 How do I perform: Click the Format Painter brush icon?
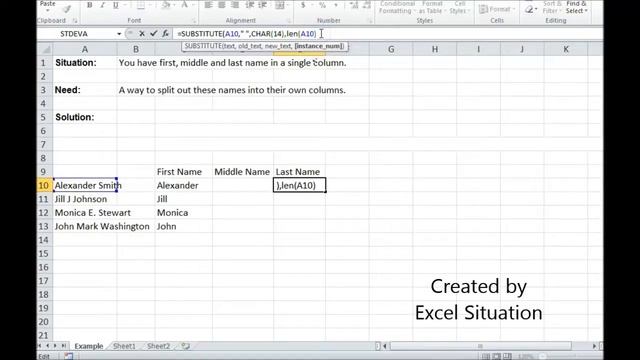(67, 9)
